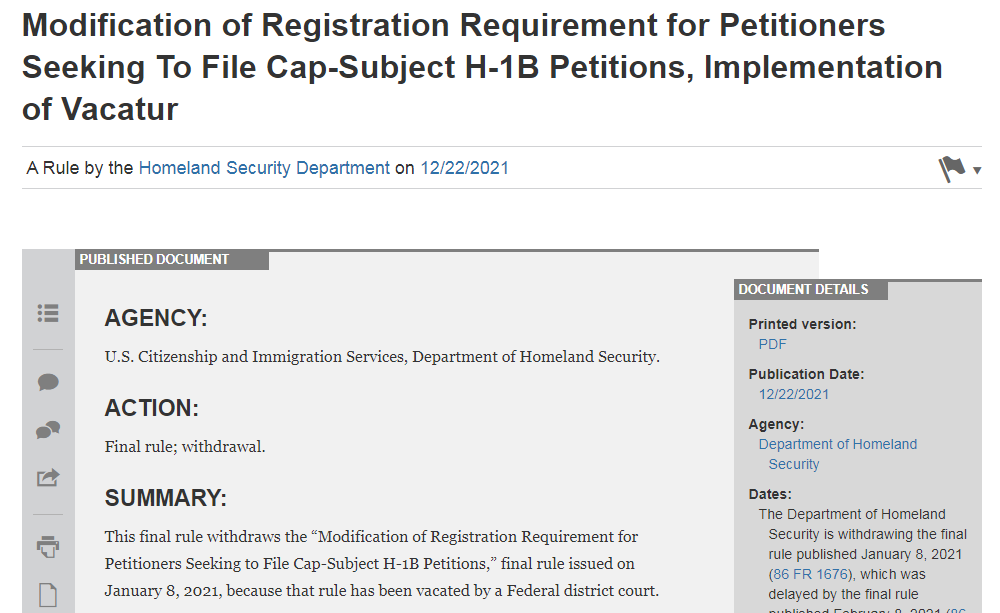Click the double speech bubbles icon
Screen dimensions: 1000x613
click(48, 430)
